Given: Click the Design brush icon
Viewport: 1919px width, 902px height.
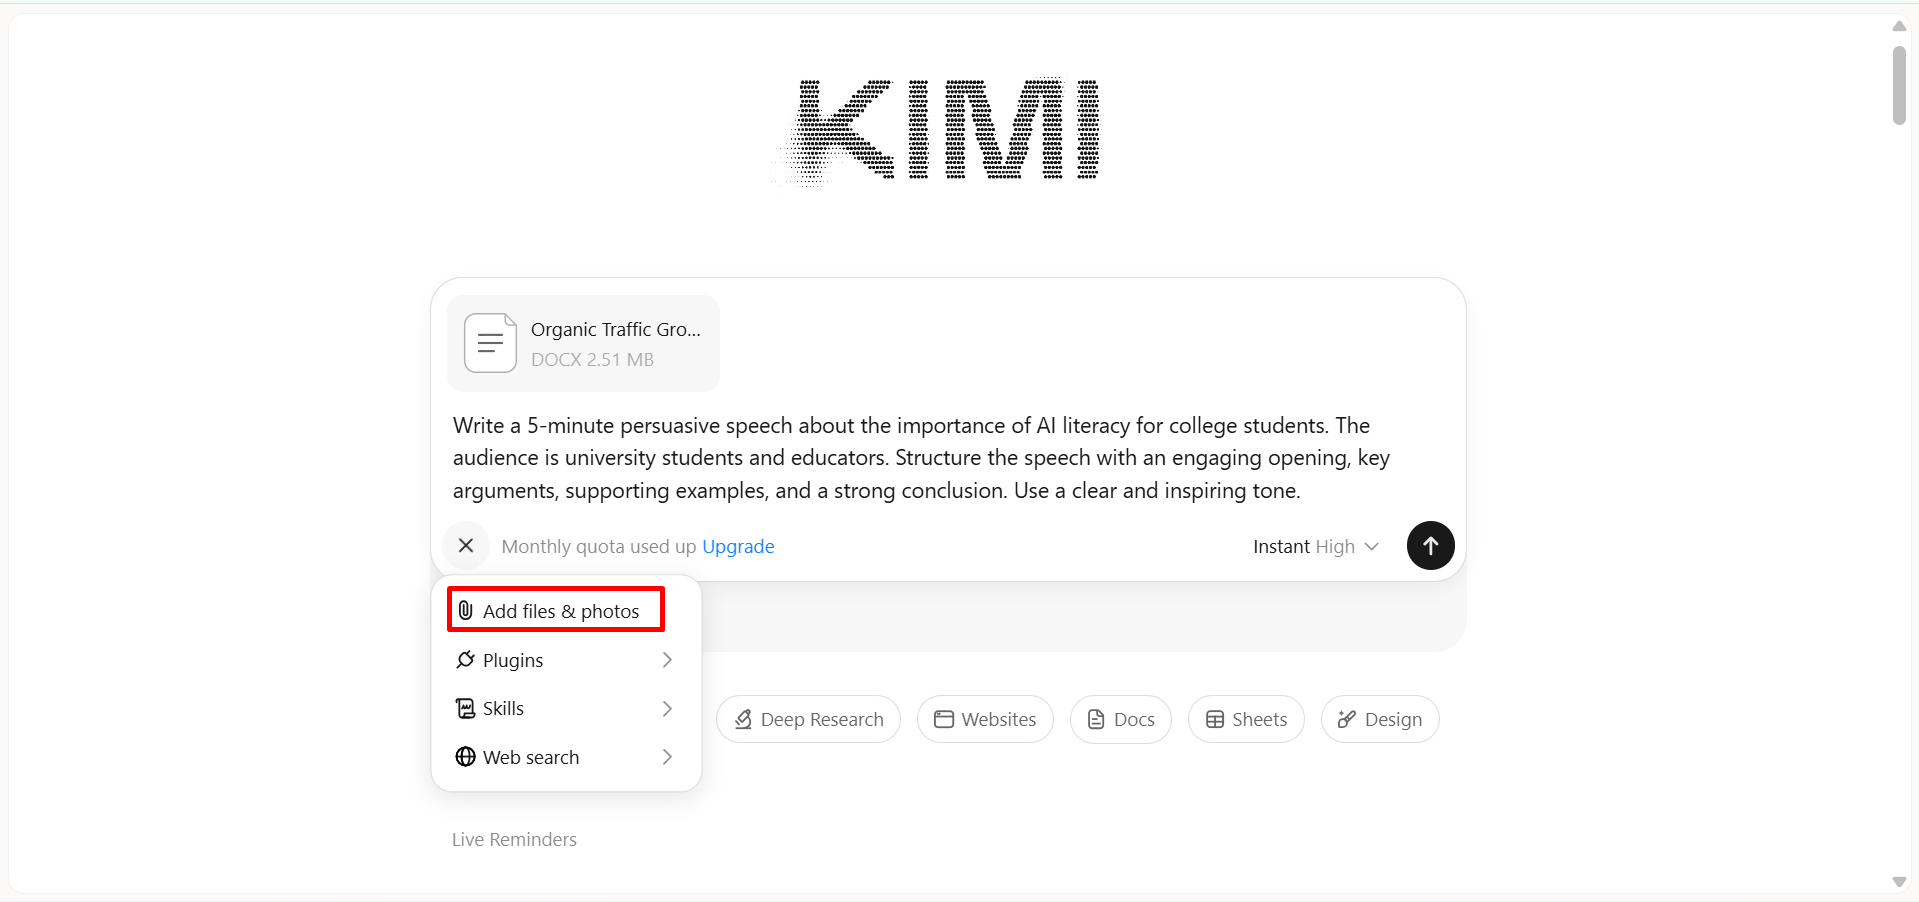Looking at the screenshot, I should click(x=1347, y=720).
